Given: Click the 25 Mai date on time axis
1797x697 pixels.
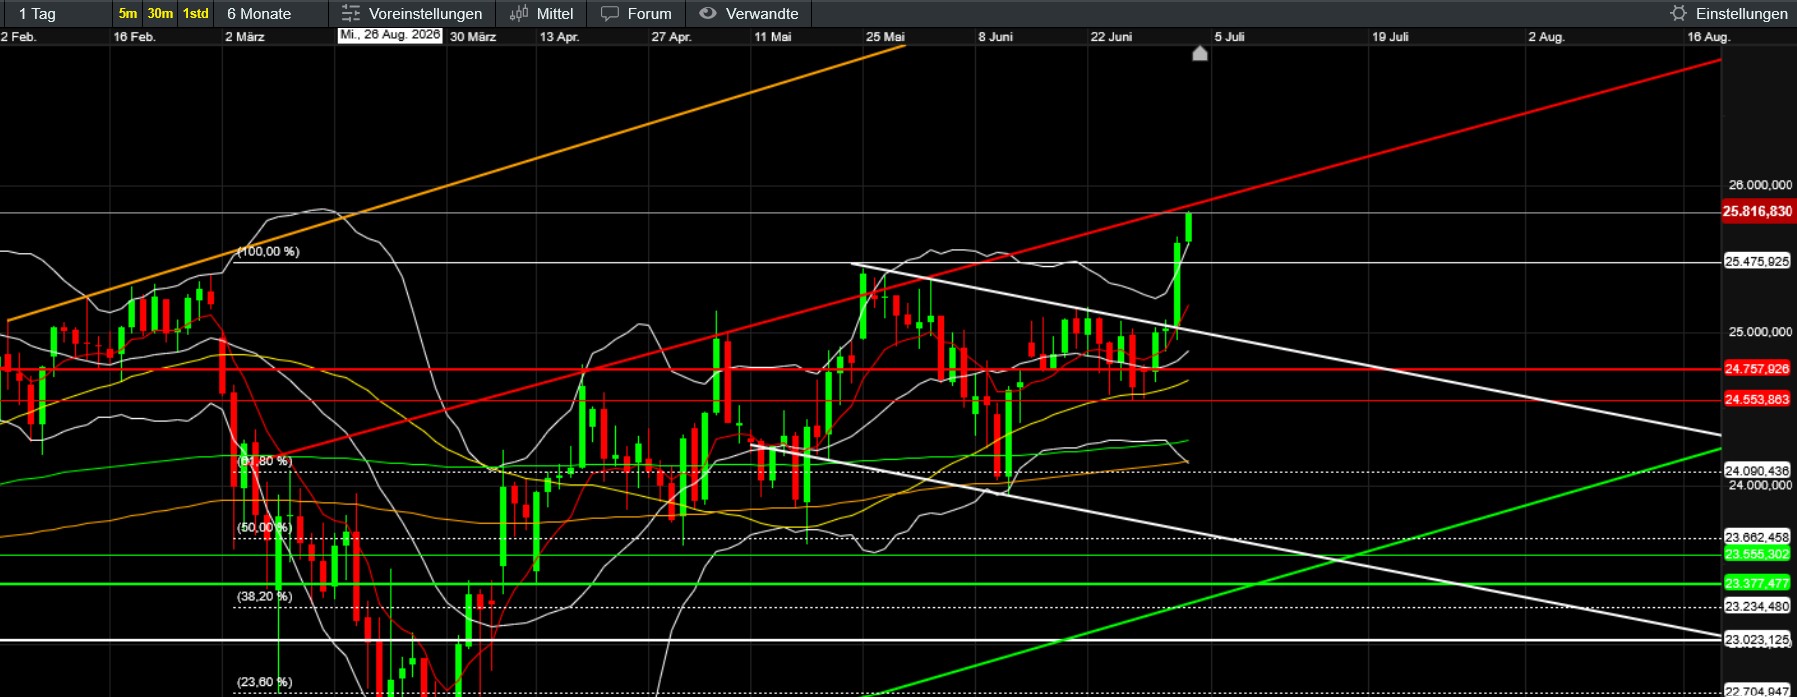Looking at the screenshot, I should coord(885,37).
